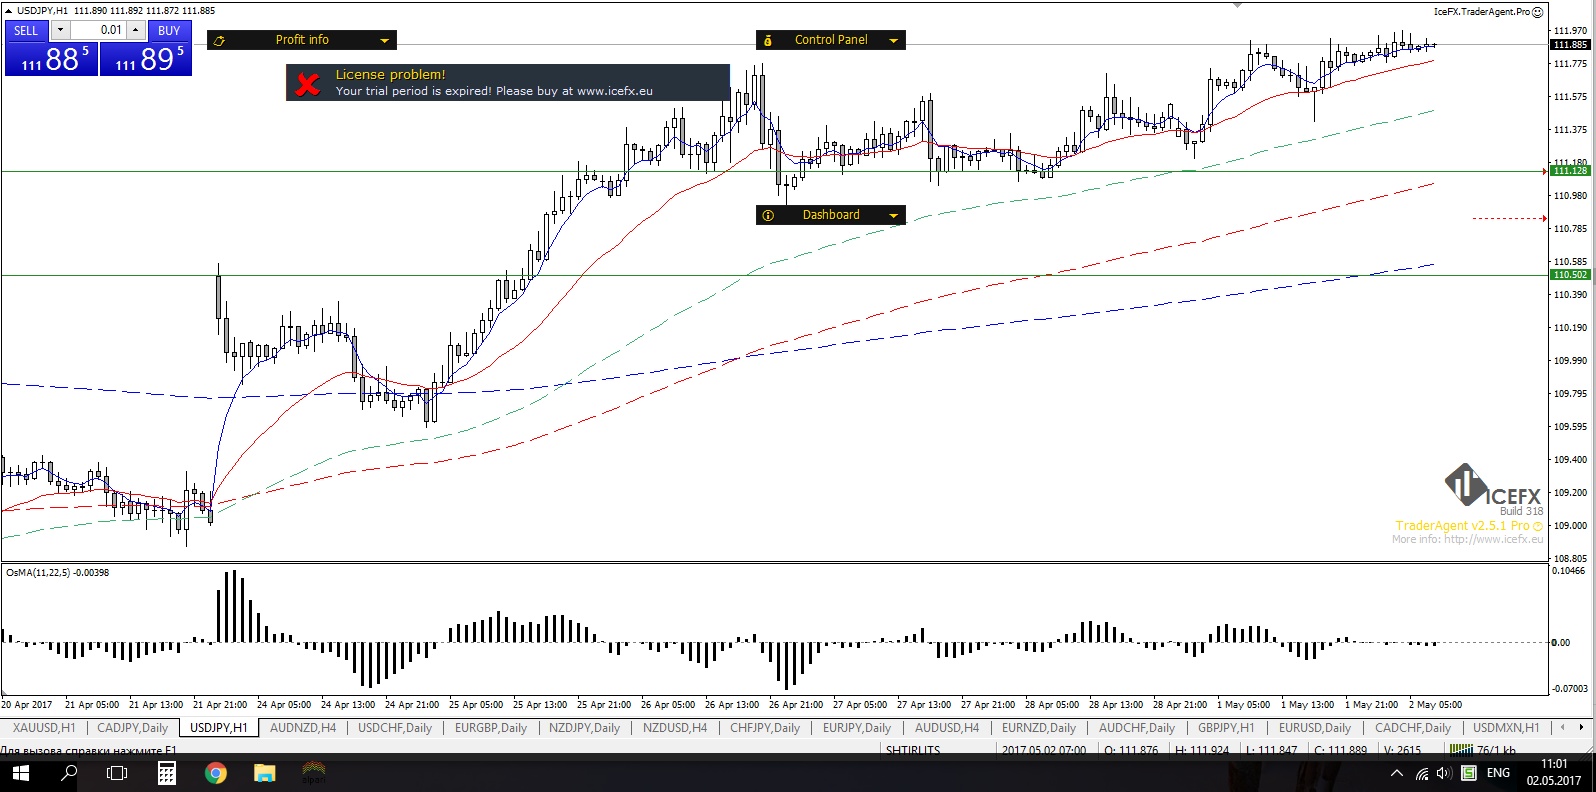Click the Dashboard info icon

click(x=768, y=215)
